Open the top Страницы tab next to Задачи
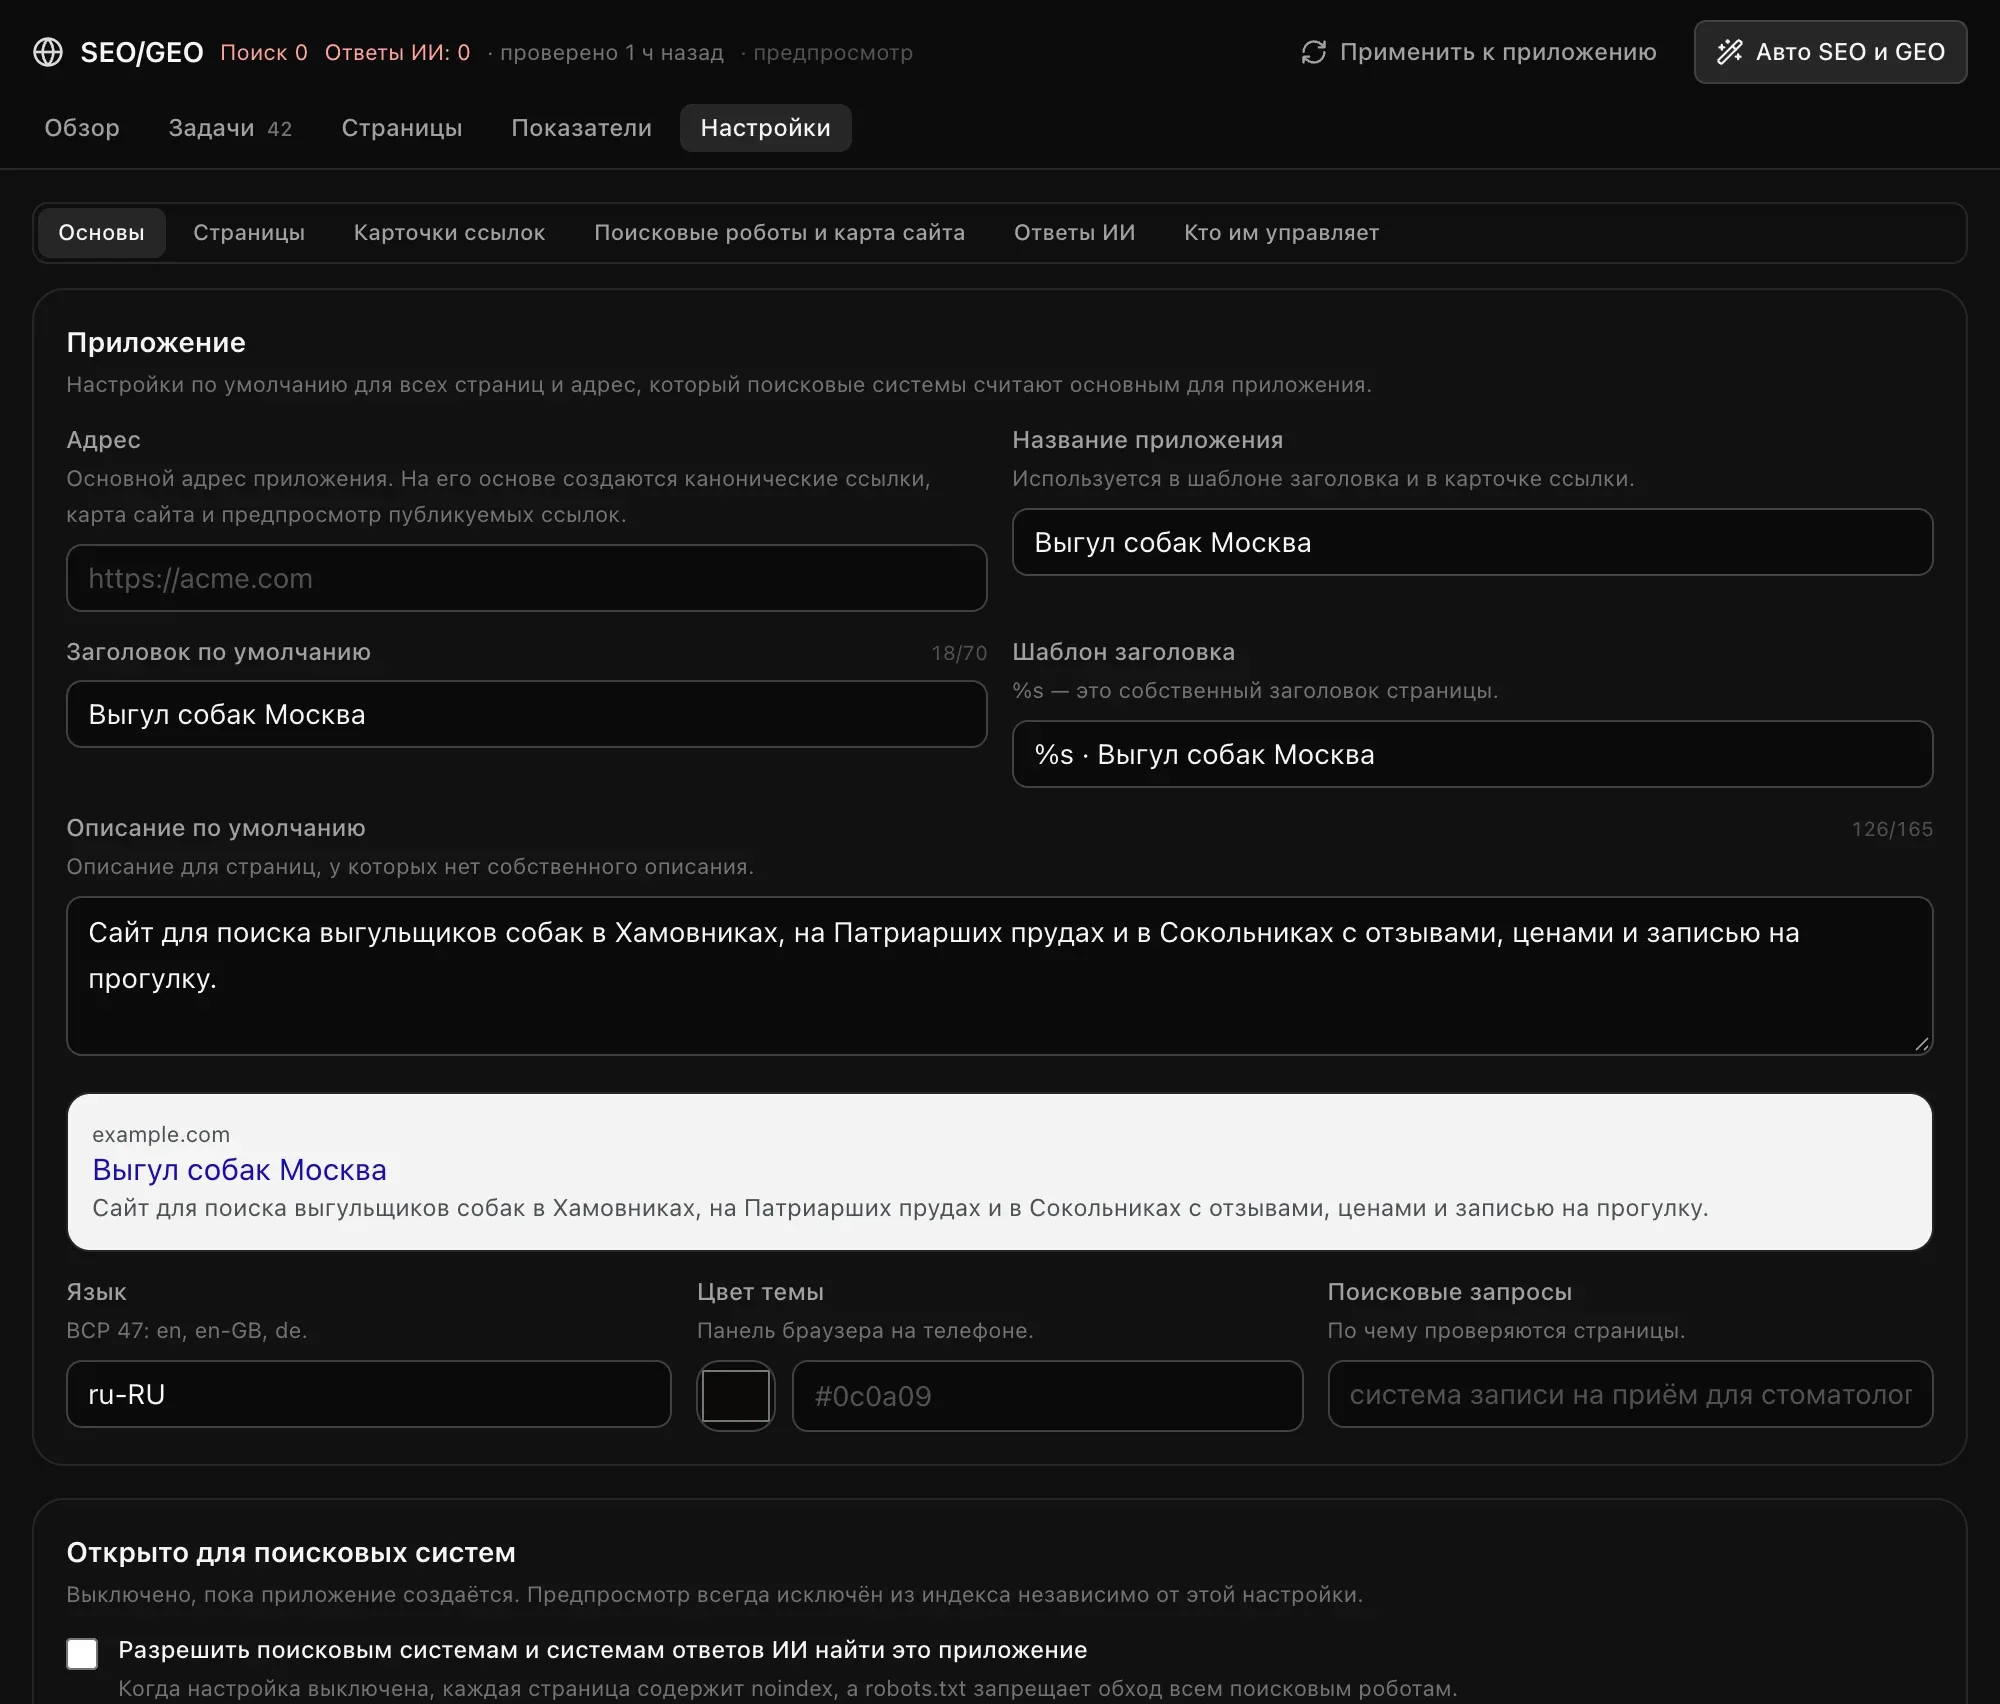2000x1704 pixels. [402, 128]
